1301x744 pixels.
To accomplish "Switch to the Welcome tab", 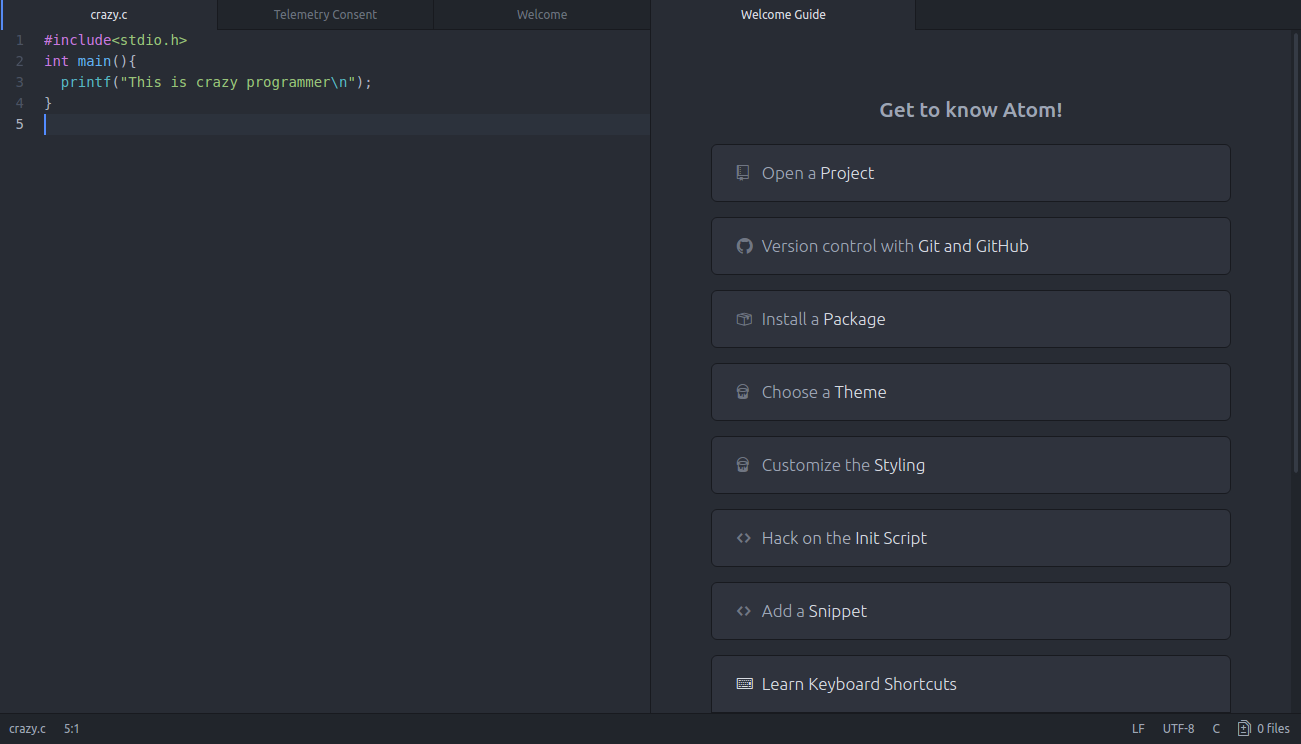I will 542,15.
